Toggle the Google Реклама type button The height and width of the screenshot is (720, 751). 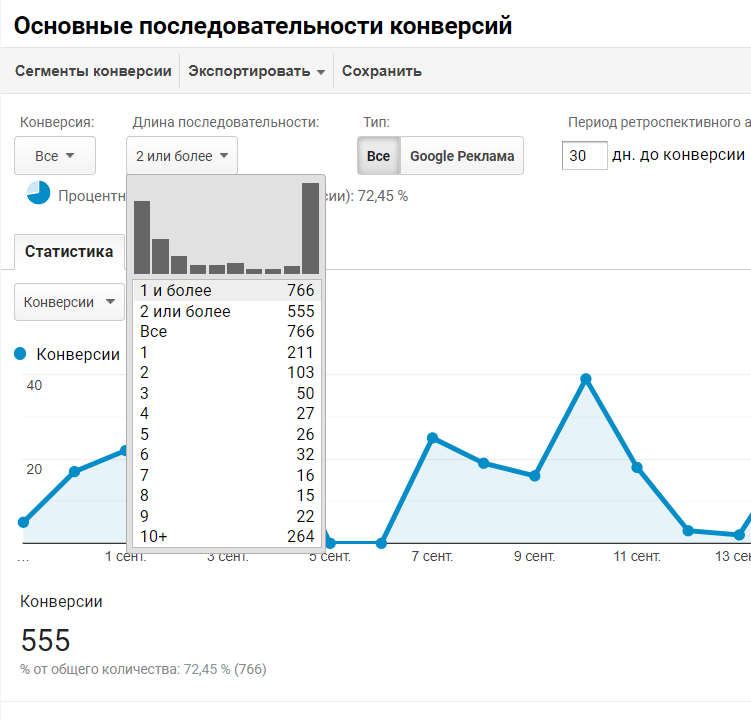(462, 156)
